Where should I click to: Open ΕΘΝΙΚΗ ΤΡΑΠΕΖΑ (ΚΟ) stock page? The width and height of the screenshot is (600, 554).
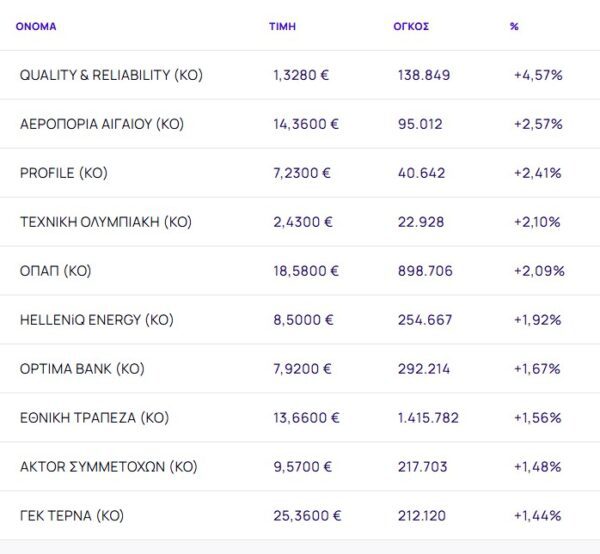pos(92,418)
